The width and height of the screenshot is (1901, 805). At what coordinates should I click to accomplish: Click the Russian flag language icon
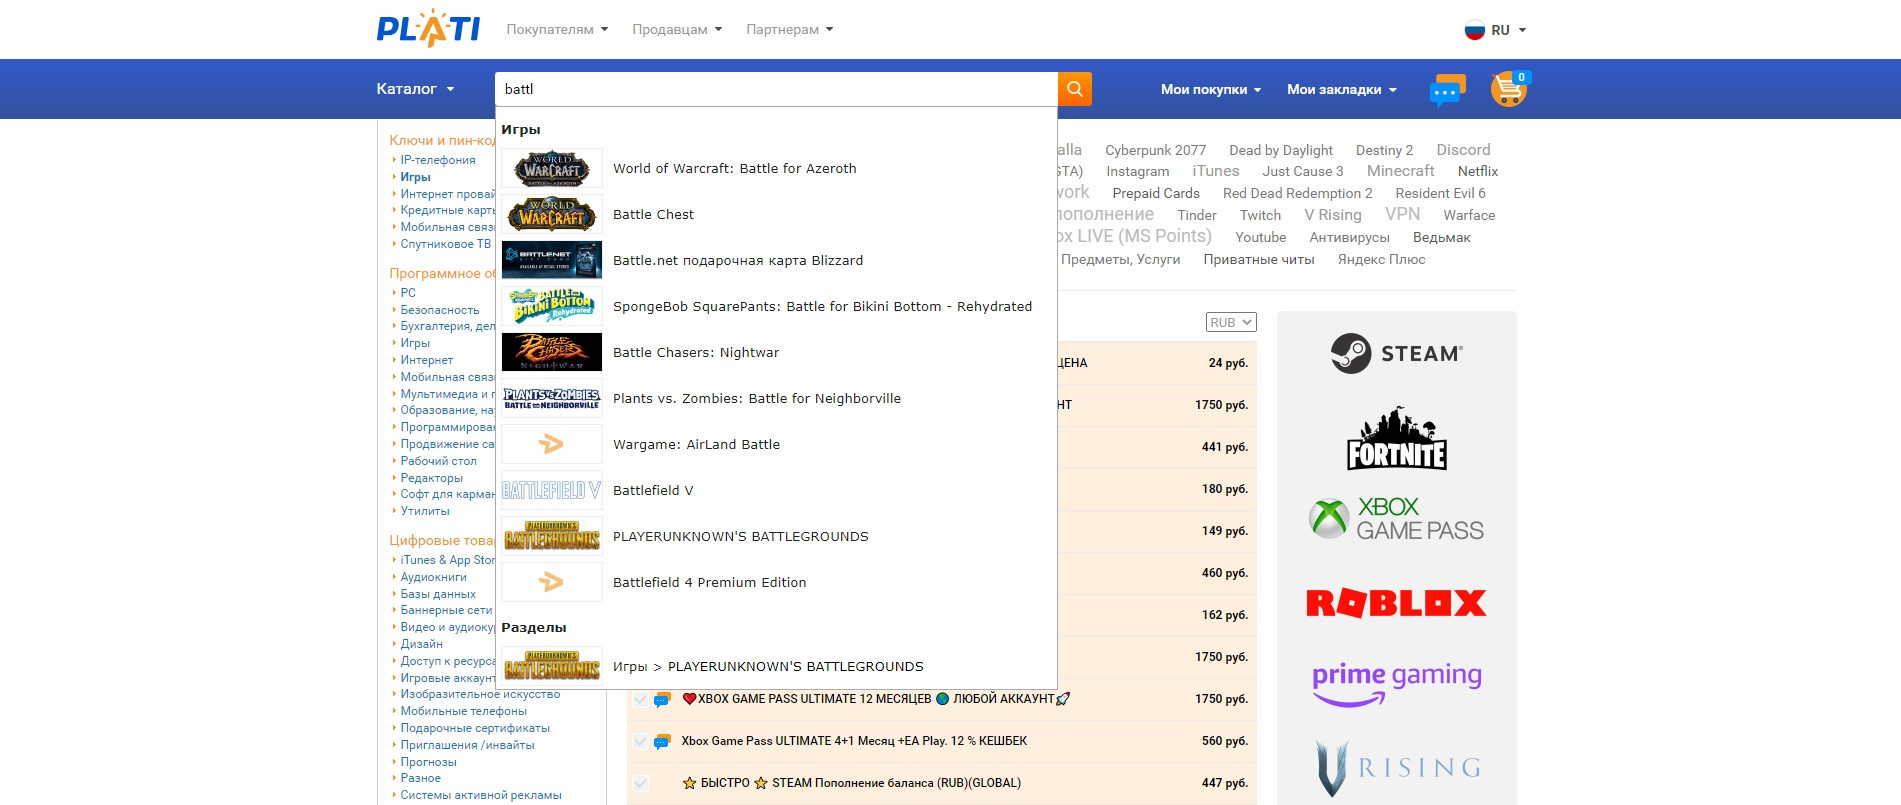click(x=1475, y=30)
